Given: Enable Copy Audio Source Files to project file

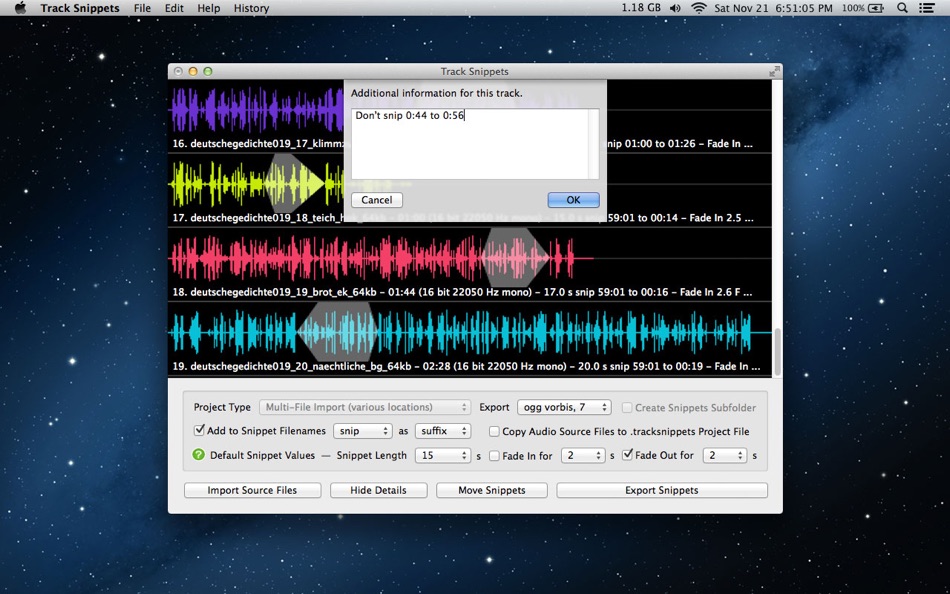Looking at the screenshot, I should 494,431.
